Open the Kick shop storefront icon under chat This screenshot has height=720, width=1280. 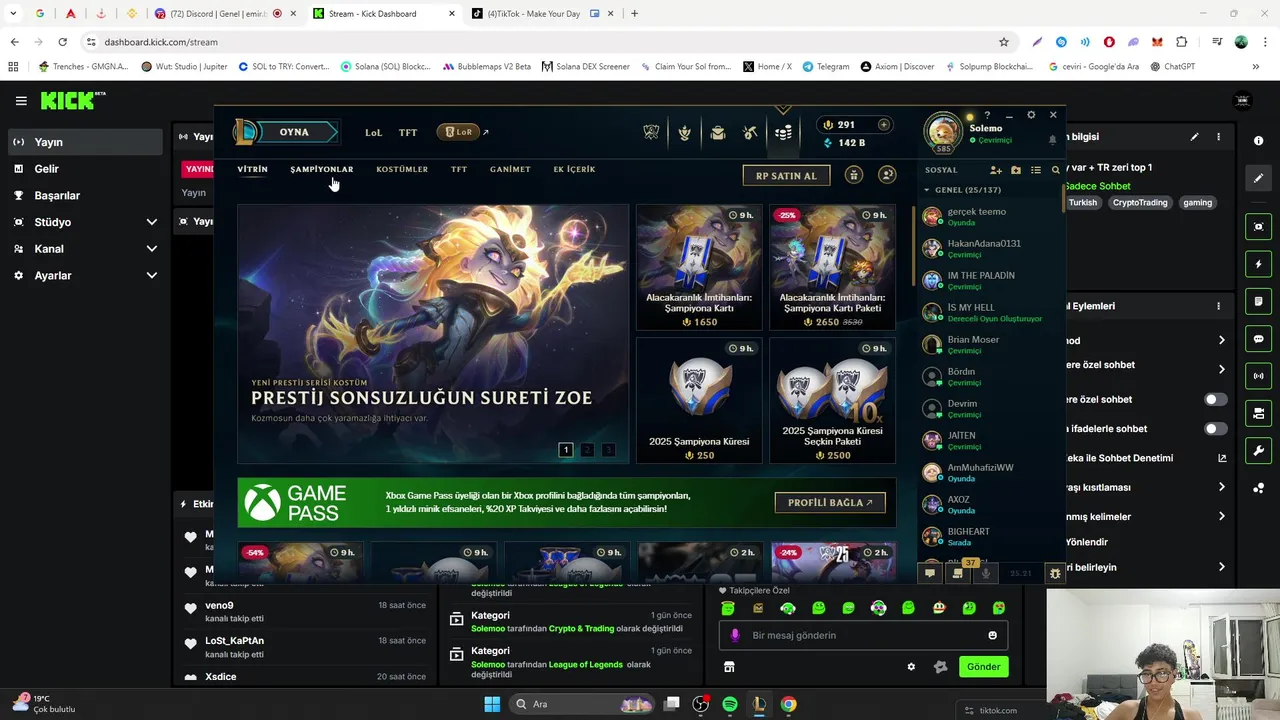pos(729,667)
